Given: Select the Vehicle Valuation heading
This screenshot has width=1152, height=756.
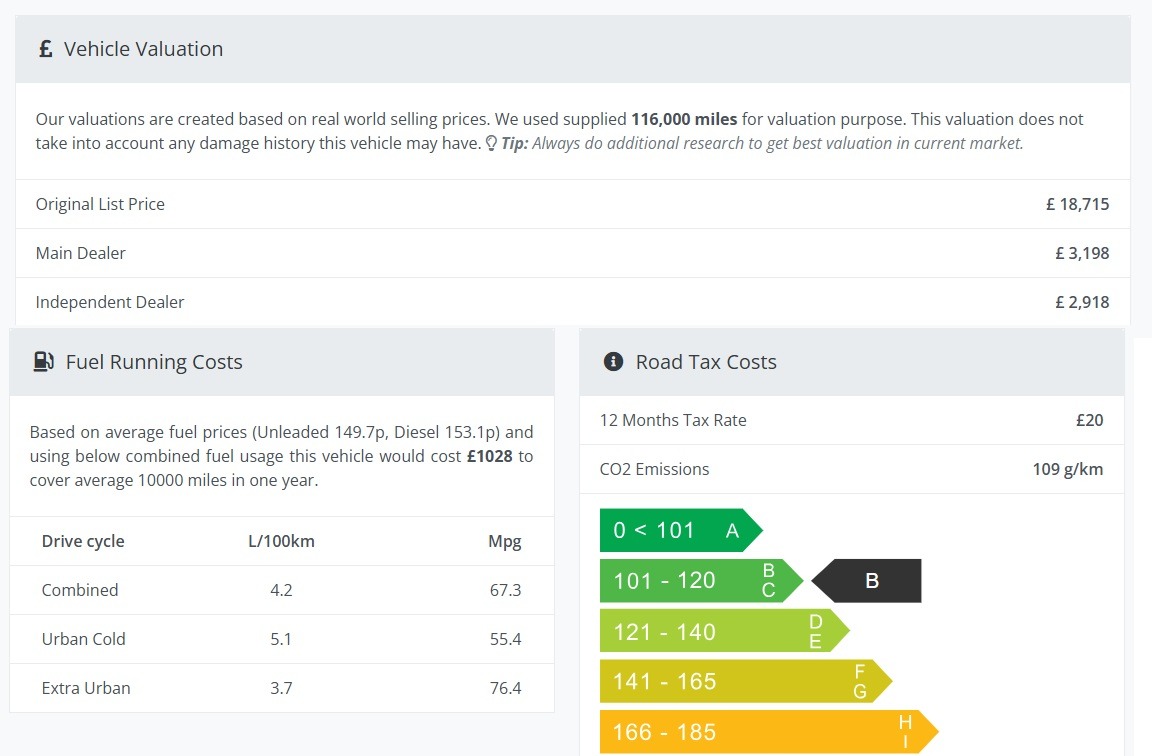Looking at the screenshot, I should click(x=143, y=49).
